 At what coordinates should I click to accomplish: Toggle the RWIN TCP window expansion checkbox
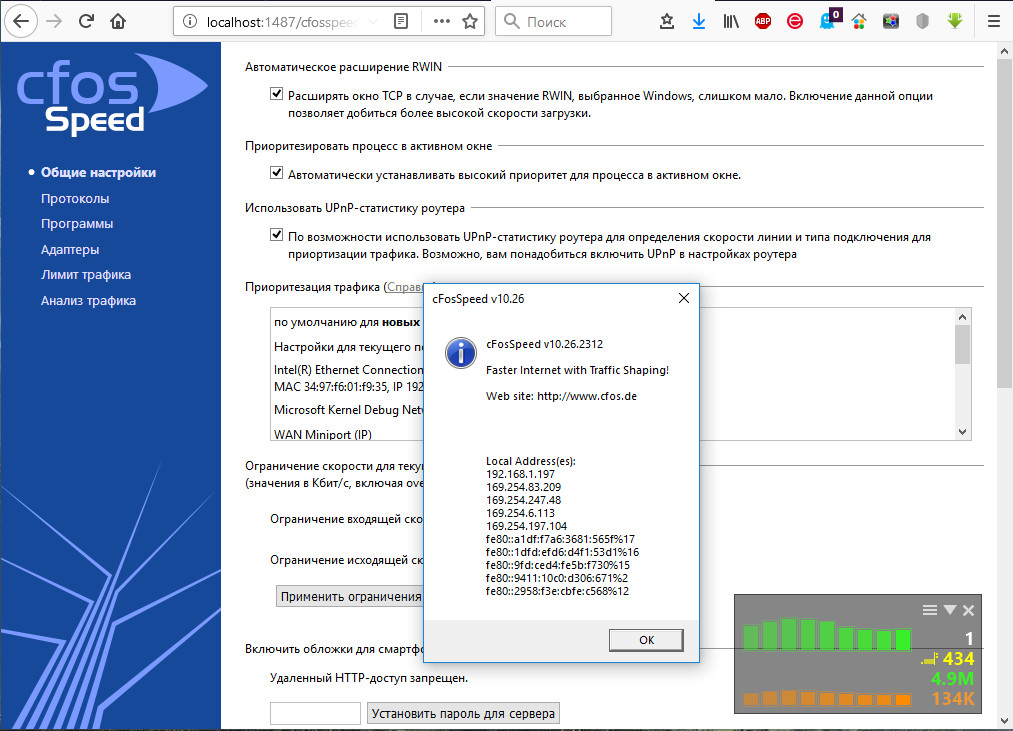tap(277, 94)
